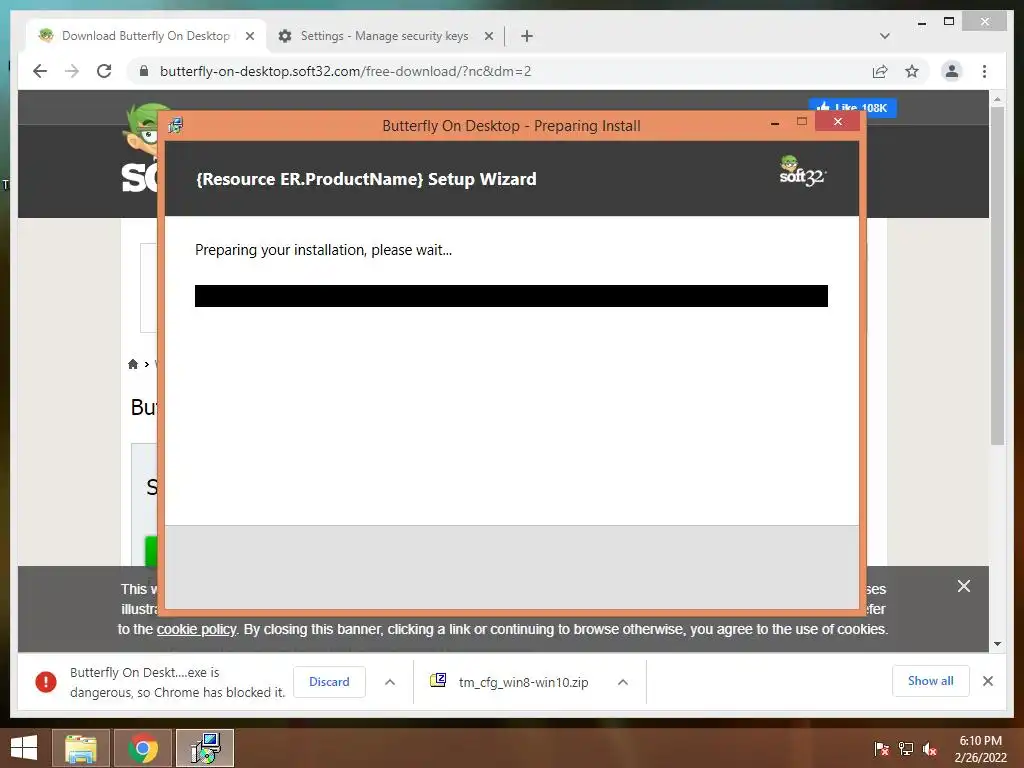1024x768 pixels.
Task: Click installer icon in taskbar
Action: [205, 748]
